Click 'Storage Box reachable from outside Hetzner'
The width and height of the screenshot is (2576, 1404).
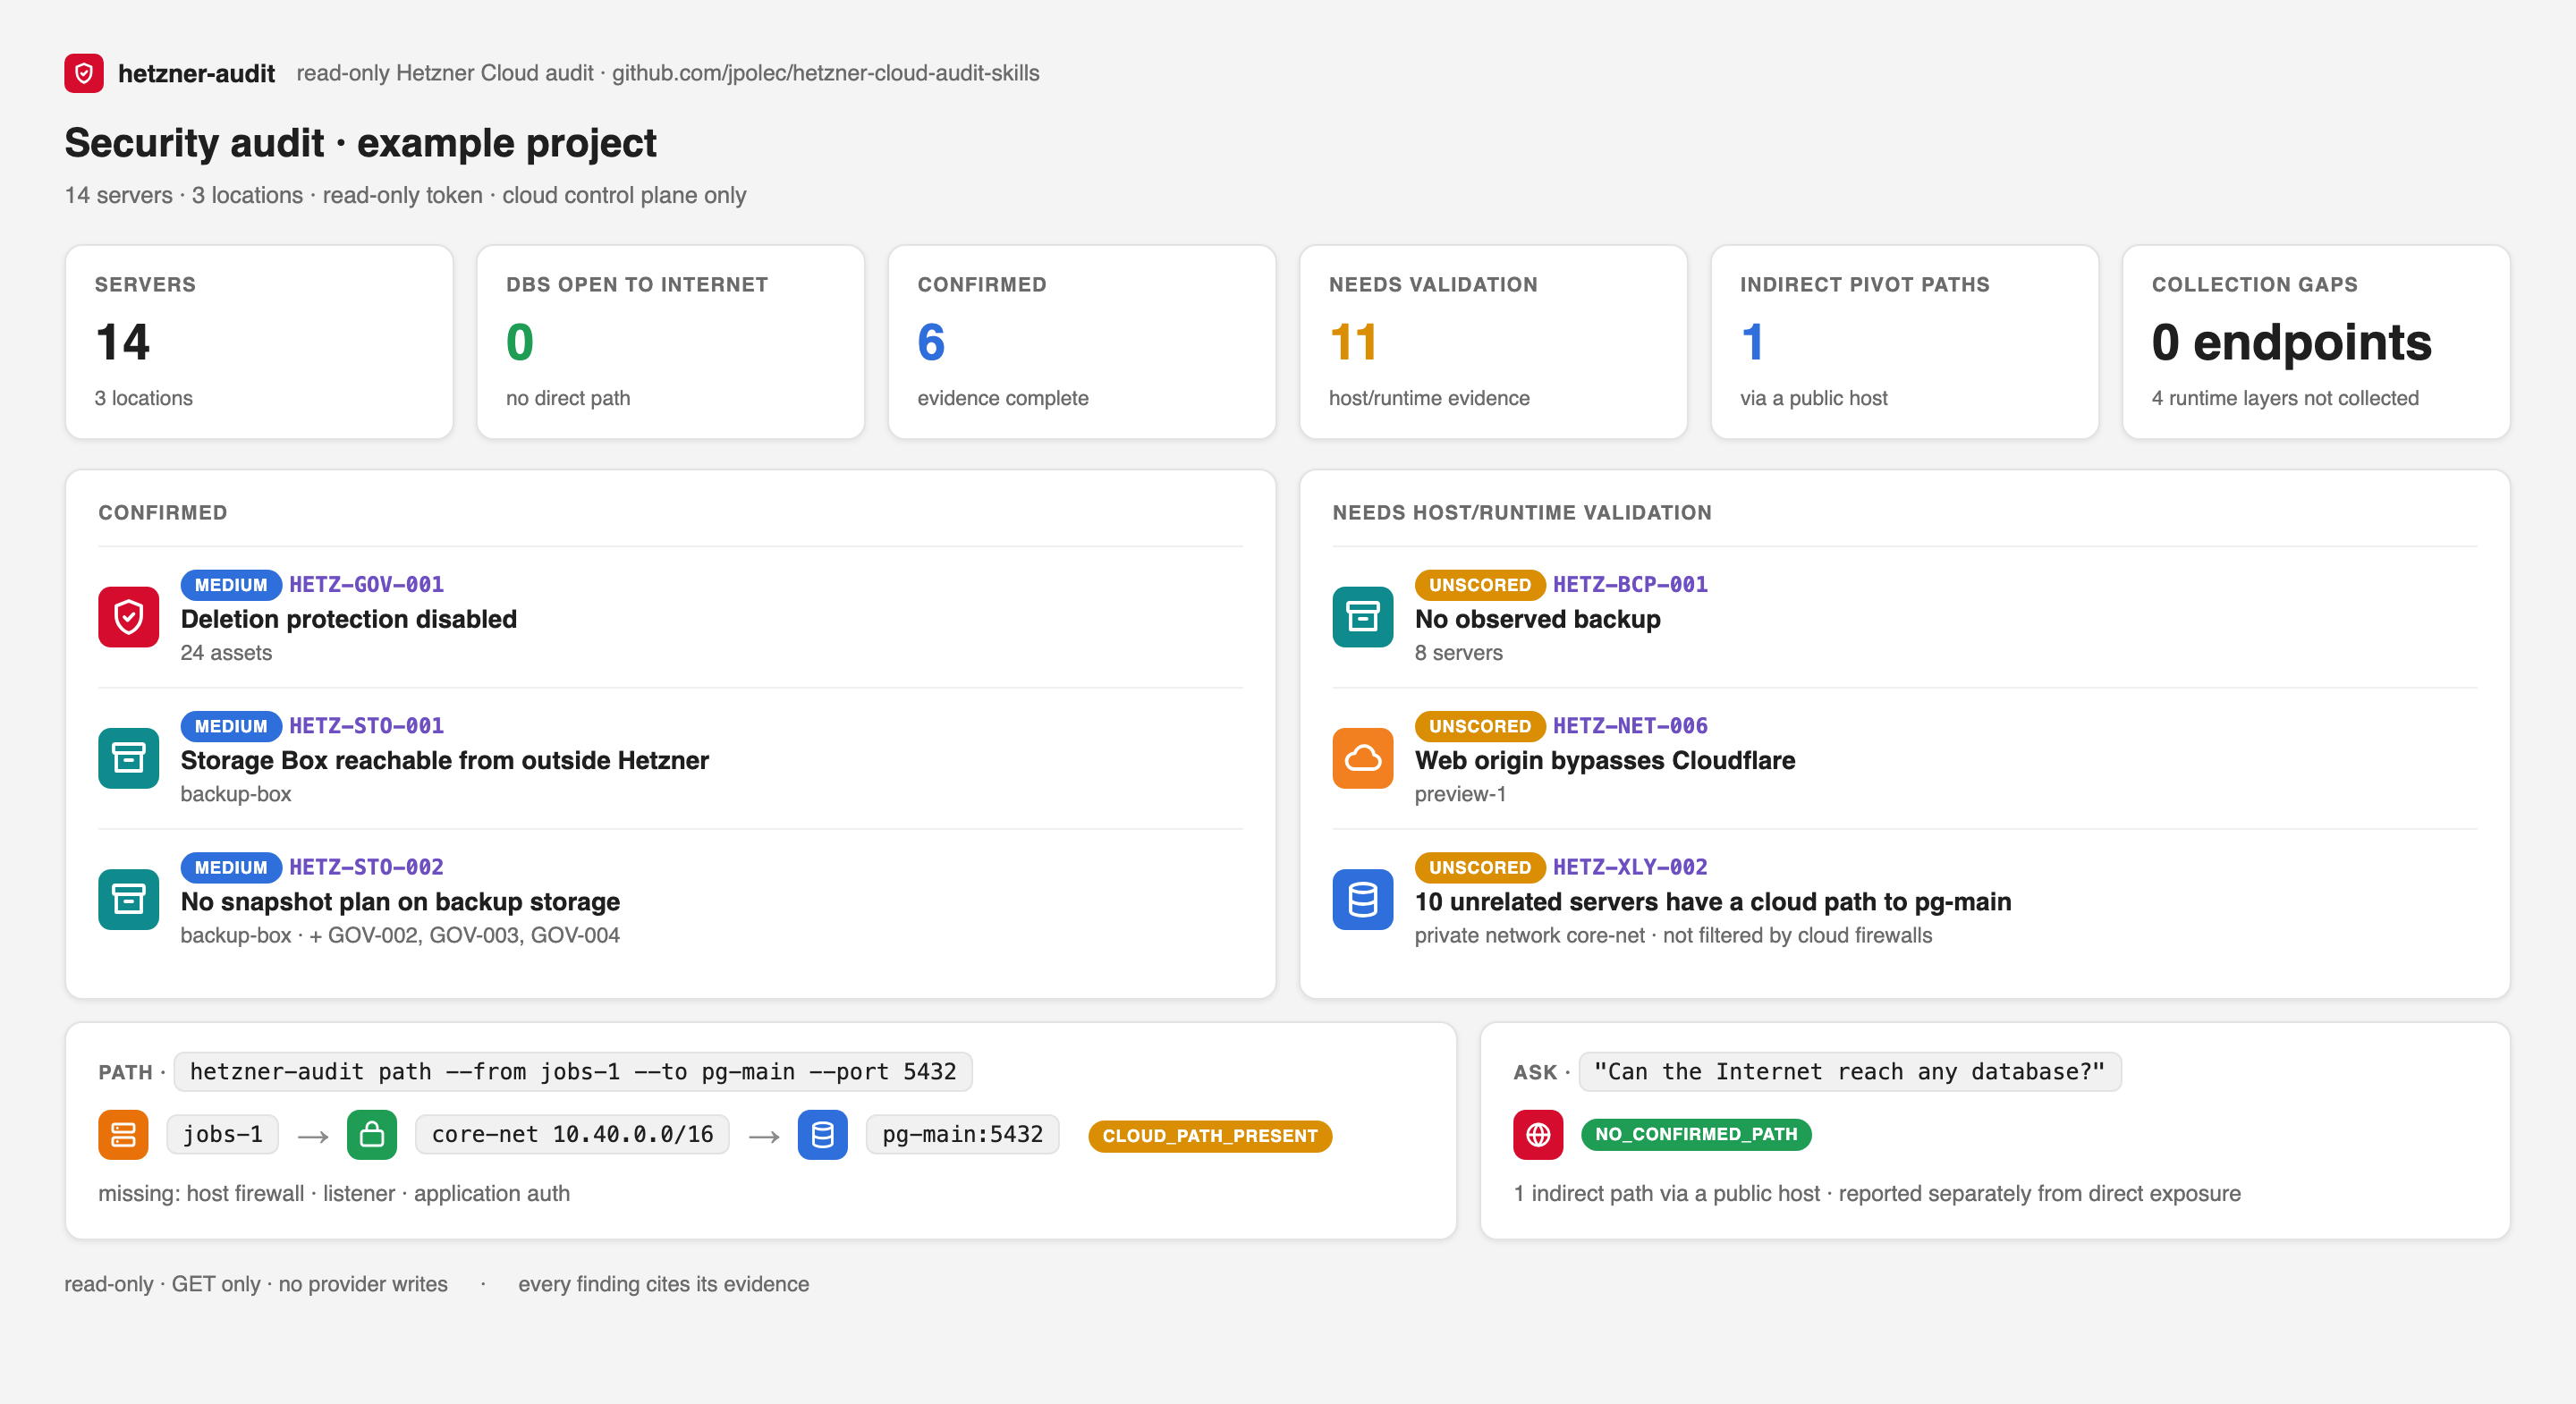445,760
